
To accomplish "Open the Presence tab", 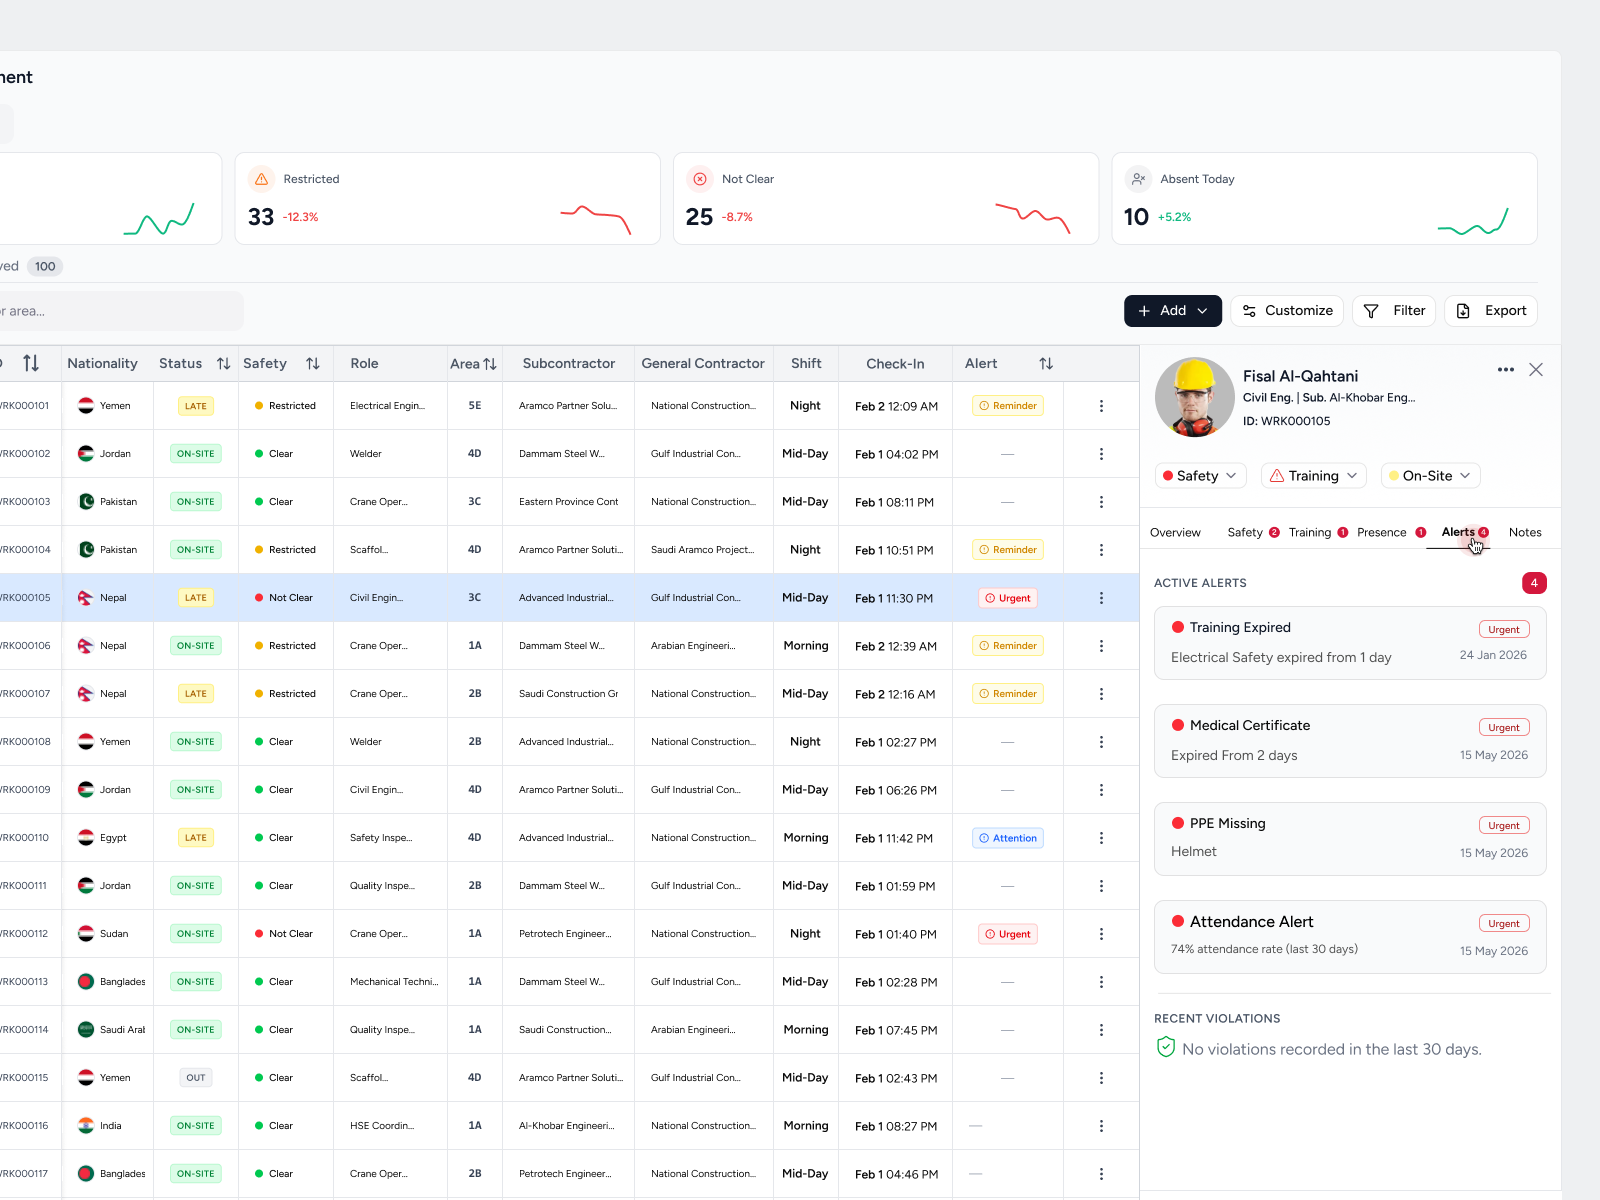I will pos(1382,533).
